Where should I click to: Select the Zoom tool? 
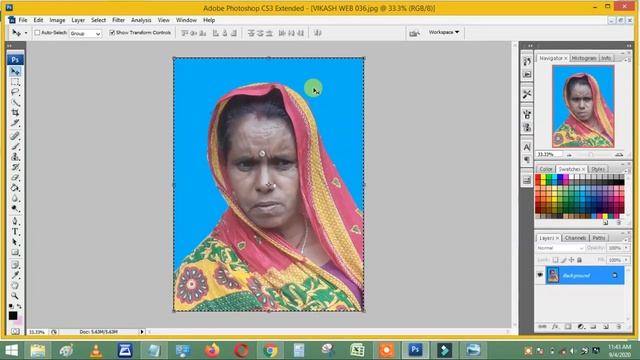coord(15,295)
